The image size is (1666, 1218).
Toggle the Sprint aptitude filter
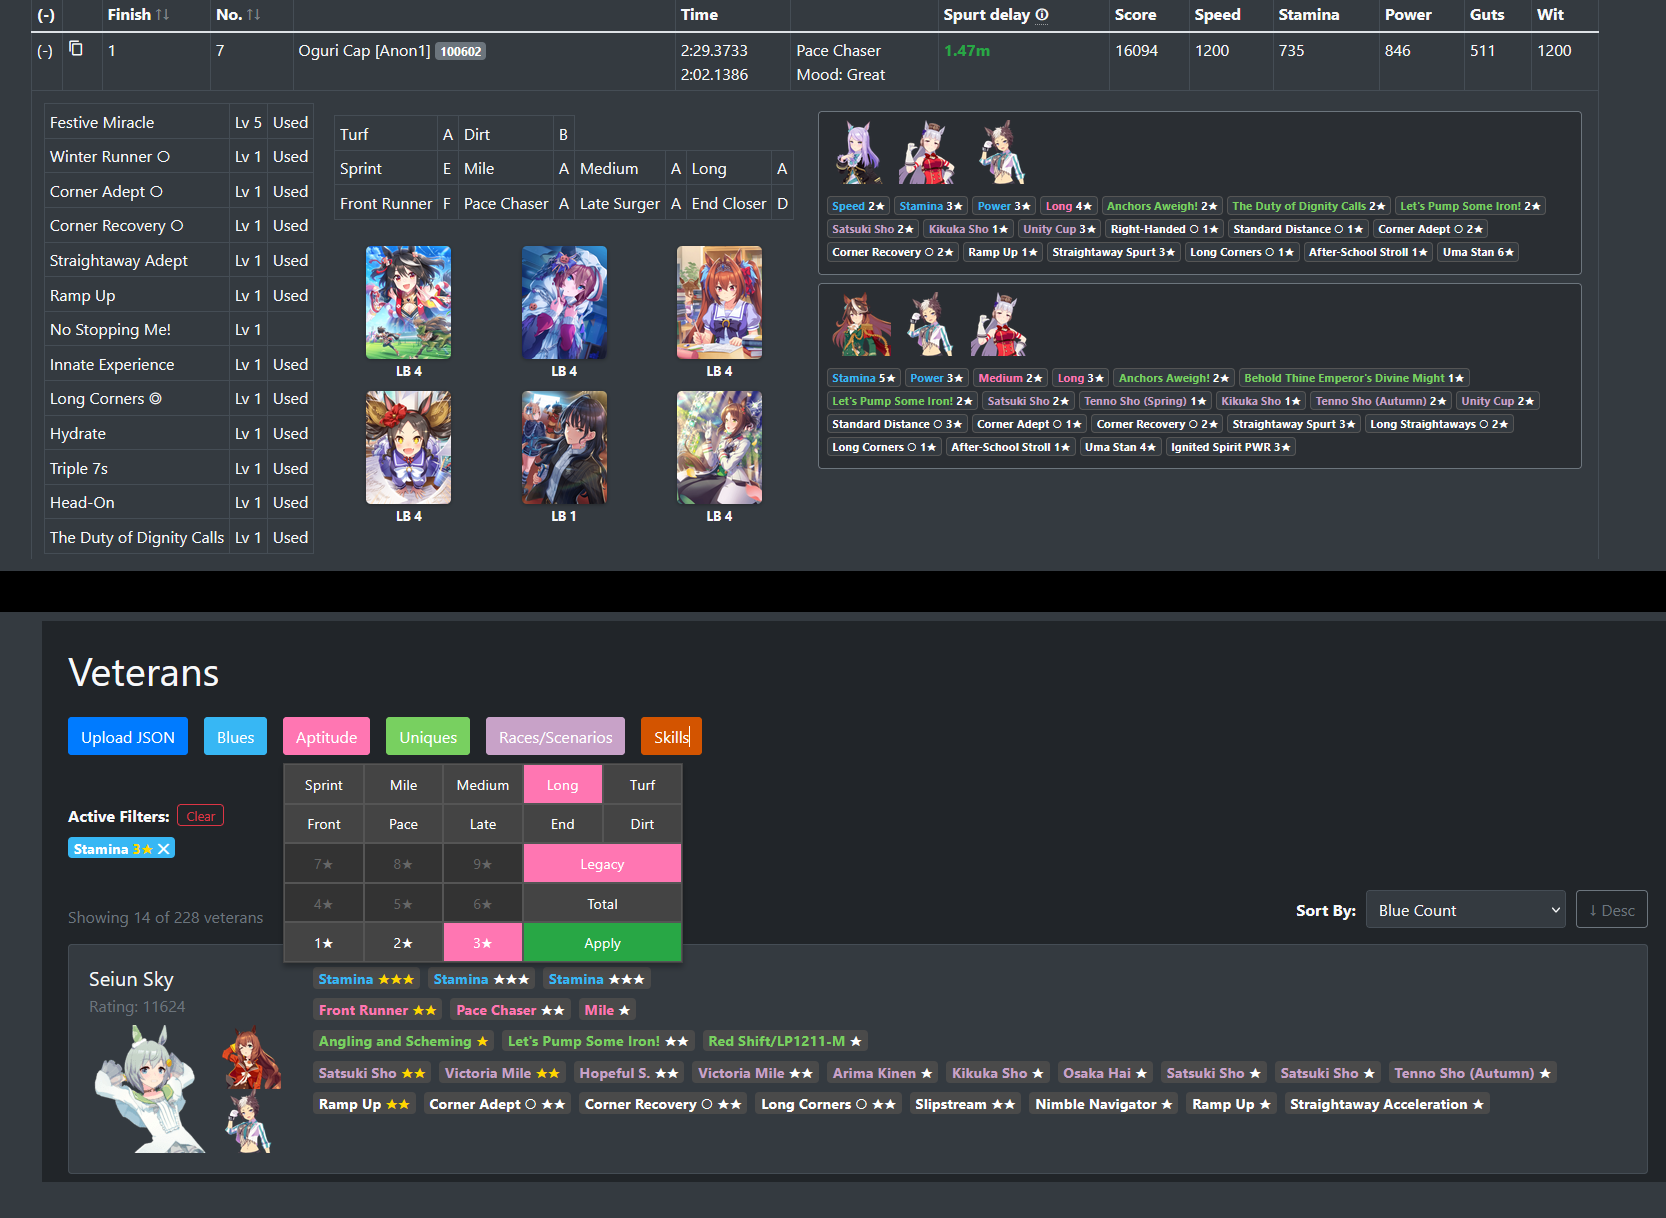coord(323,785)
